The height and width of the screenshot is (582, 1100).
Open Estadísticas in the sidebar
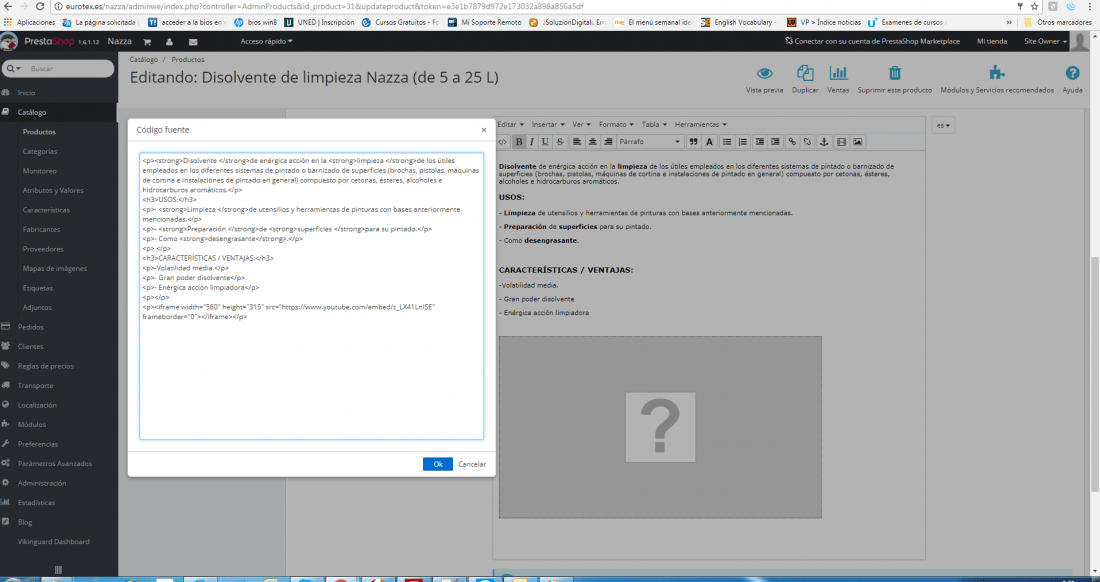pyautogui.click(x=36, y=503)
